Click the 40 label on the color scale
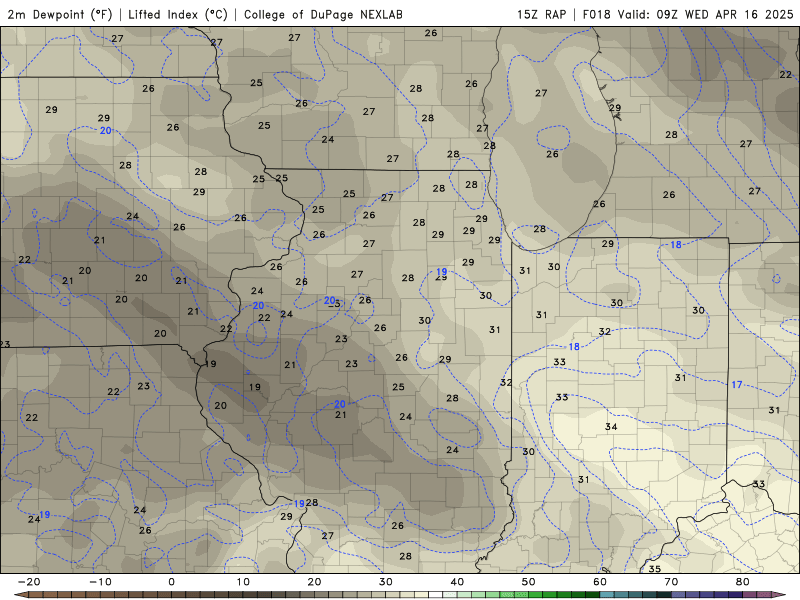This screenshot has width=800, height=600. coord(457,582)
